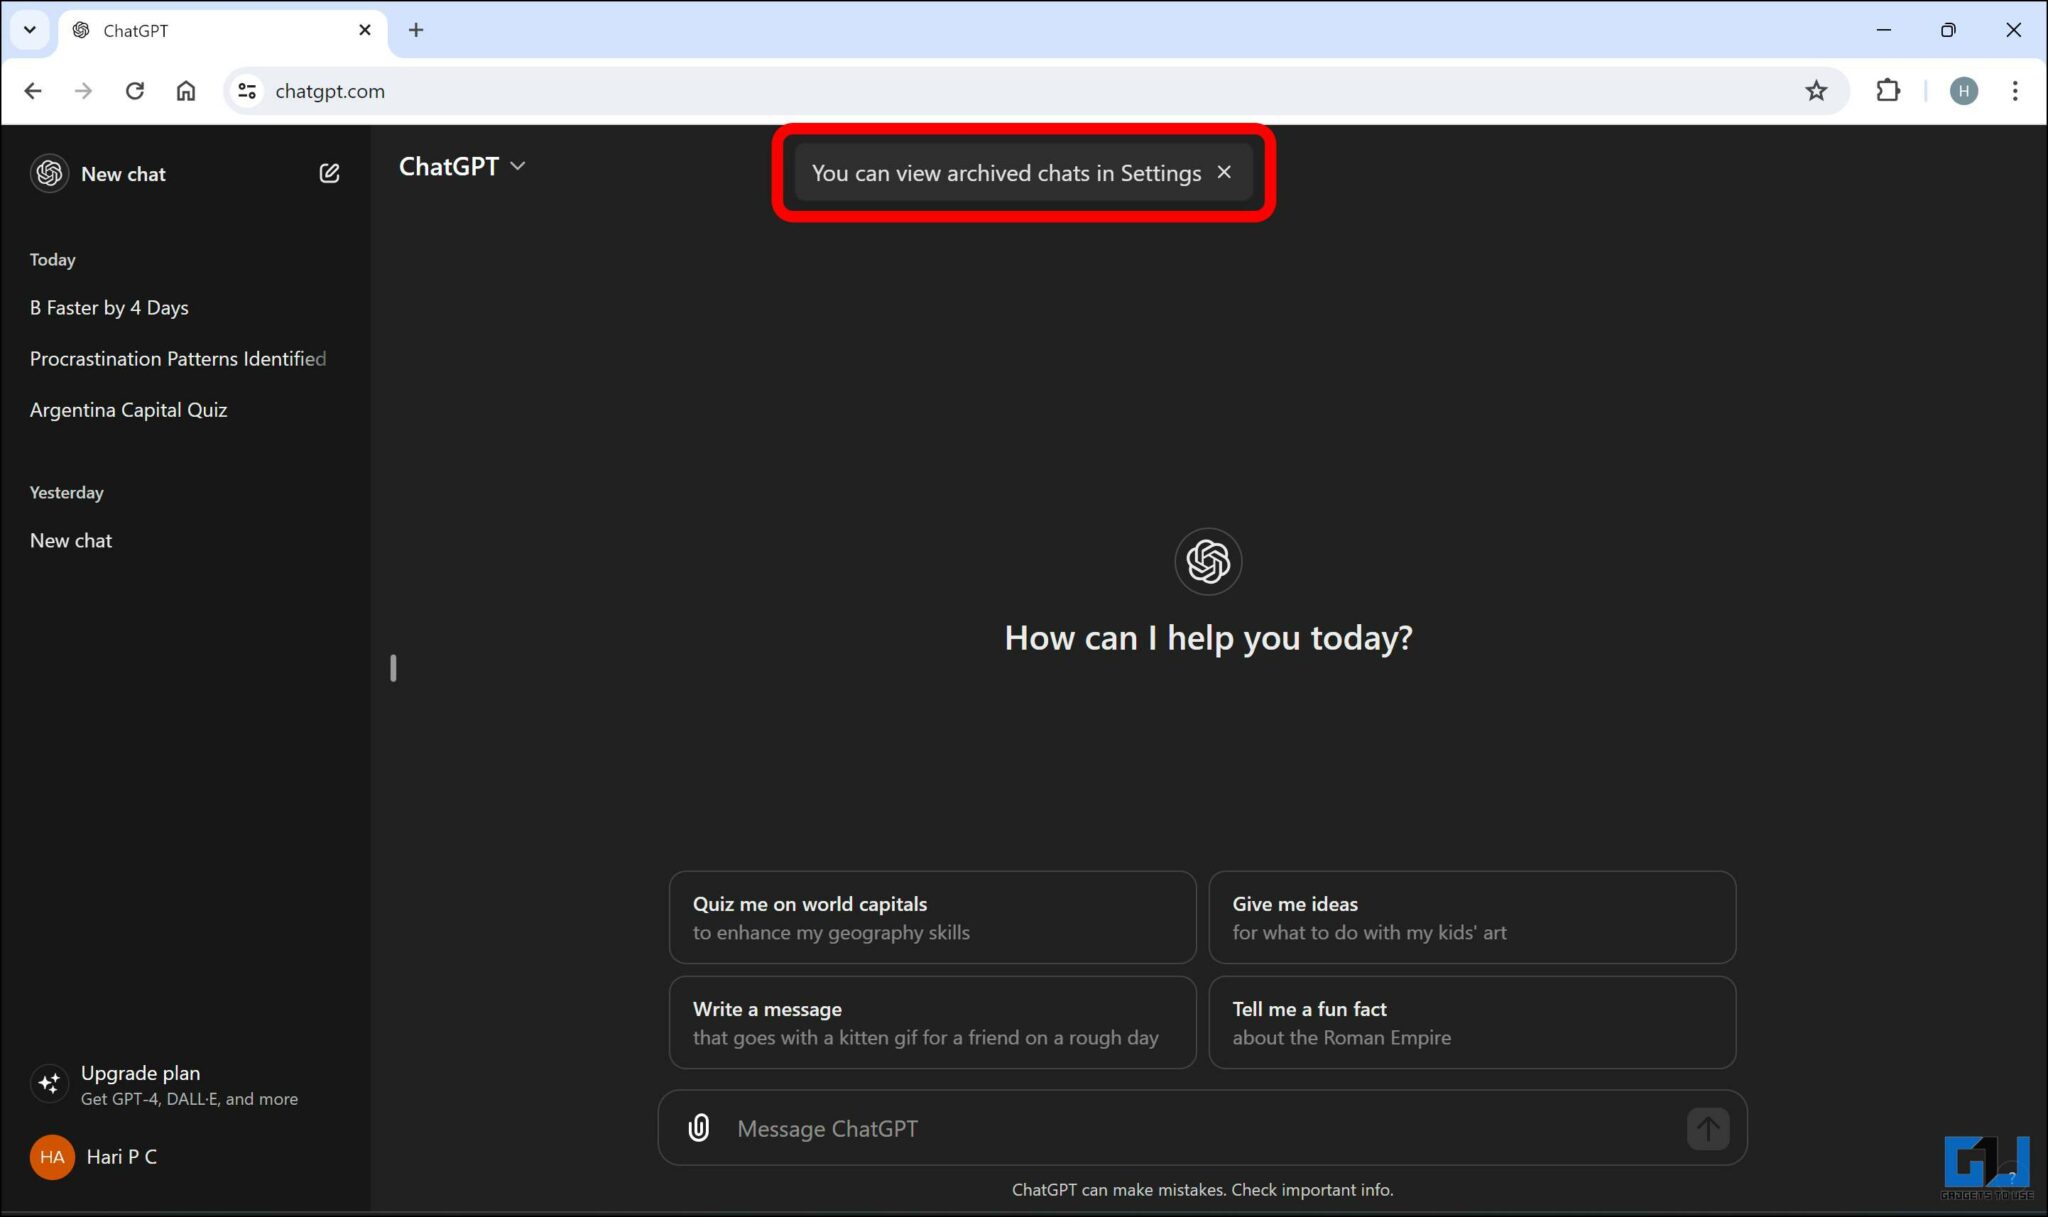Click 'Quiz me on world capitals' card
This screenshot has height=1217, width=2048.
[x=931, y=917]
